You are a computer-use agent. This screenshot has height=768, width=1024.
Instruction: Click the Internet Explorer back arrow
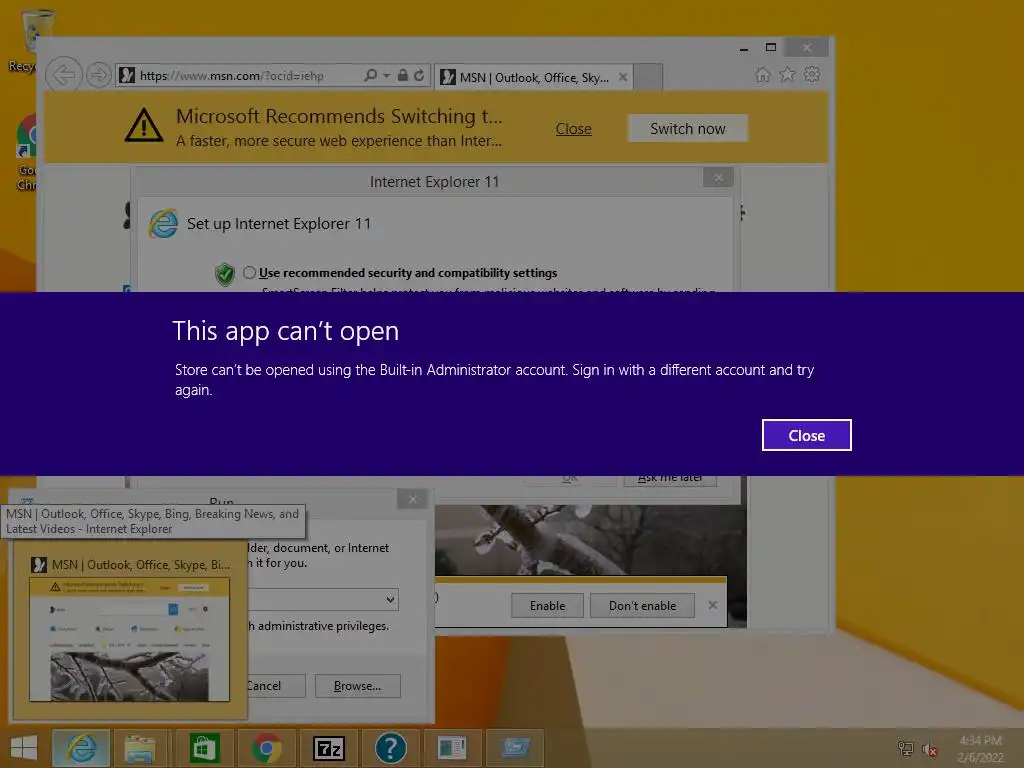[x=64, y=74]
